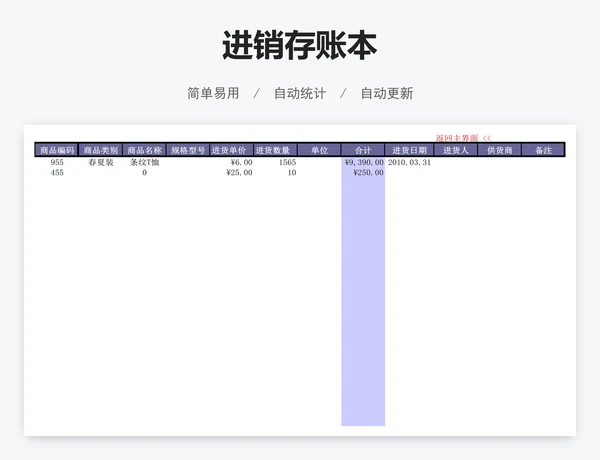Select the 春夏装 category cell
Viewport: 600px width, 460px height.
point(100,162)
